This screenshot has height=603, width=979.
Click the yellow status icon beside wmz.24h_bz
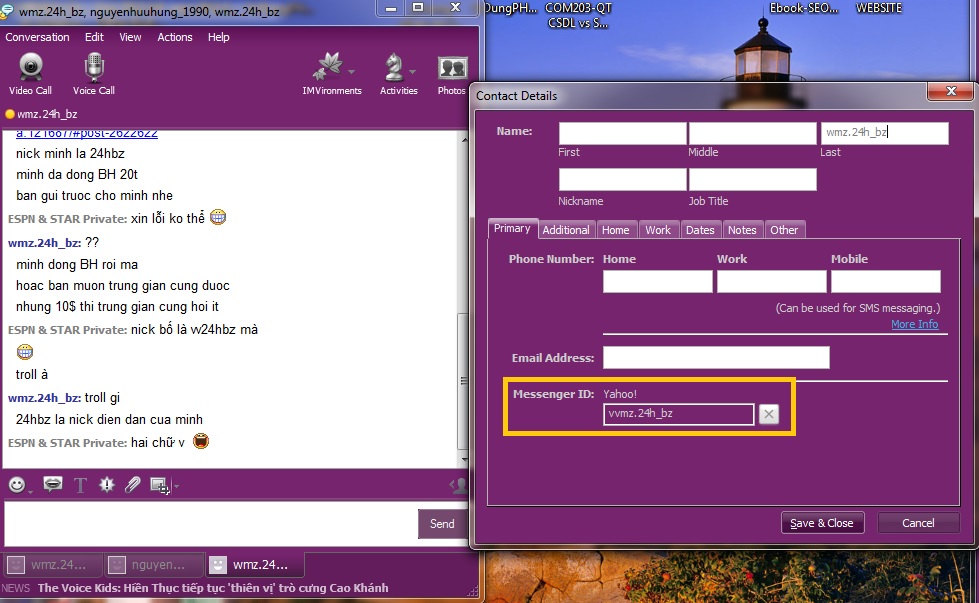click(9, 114)
